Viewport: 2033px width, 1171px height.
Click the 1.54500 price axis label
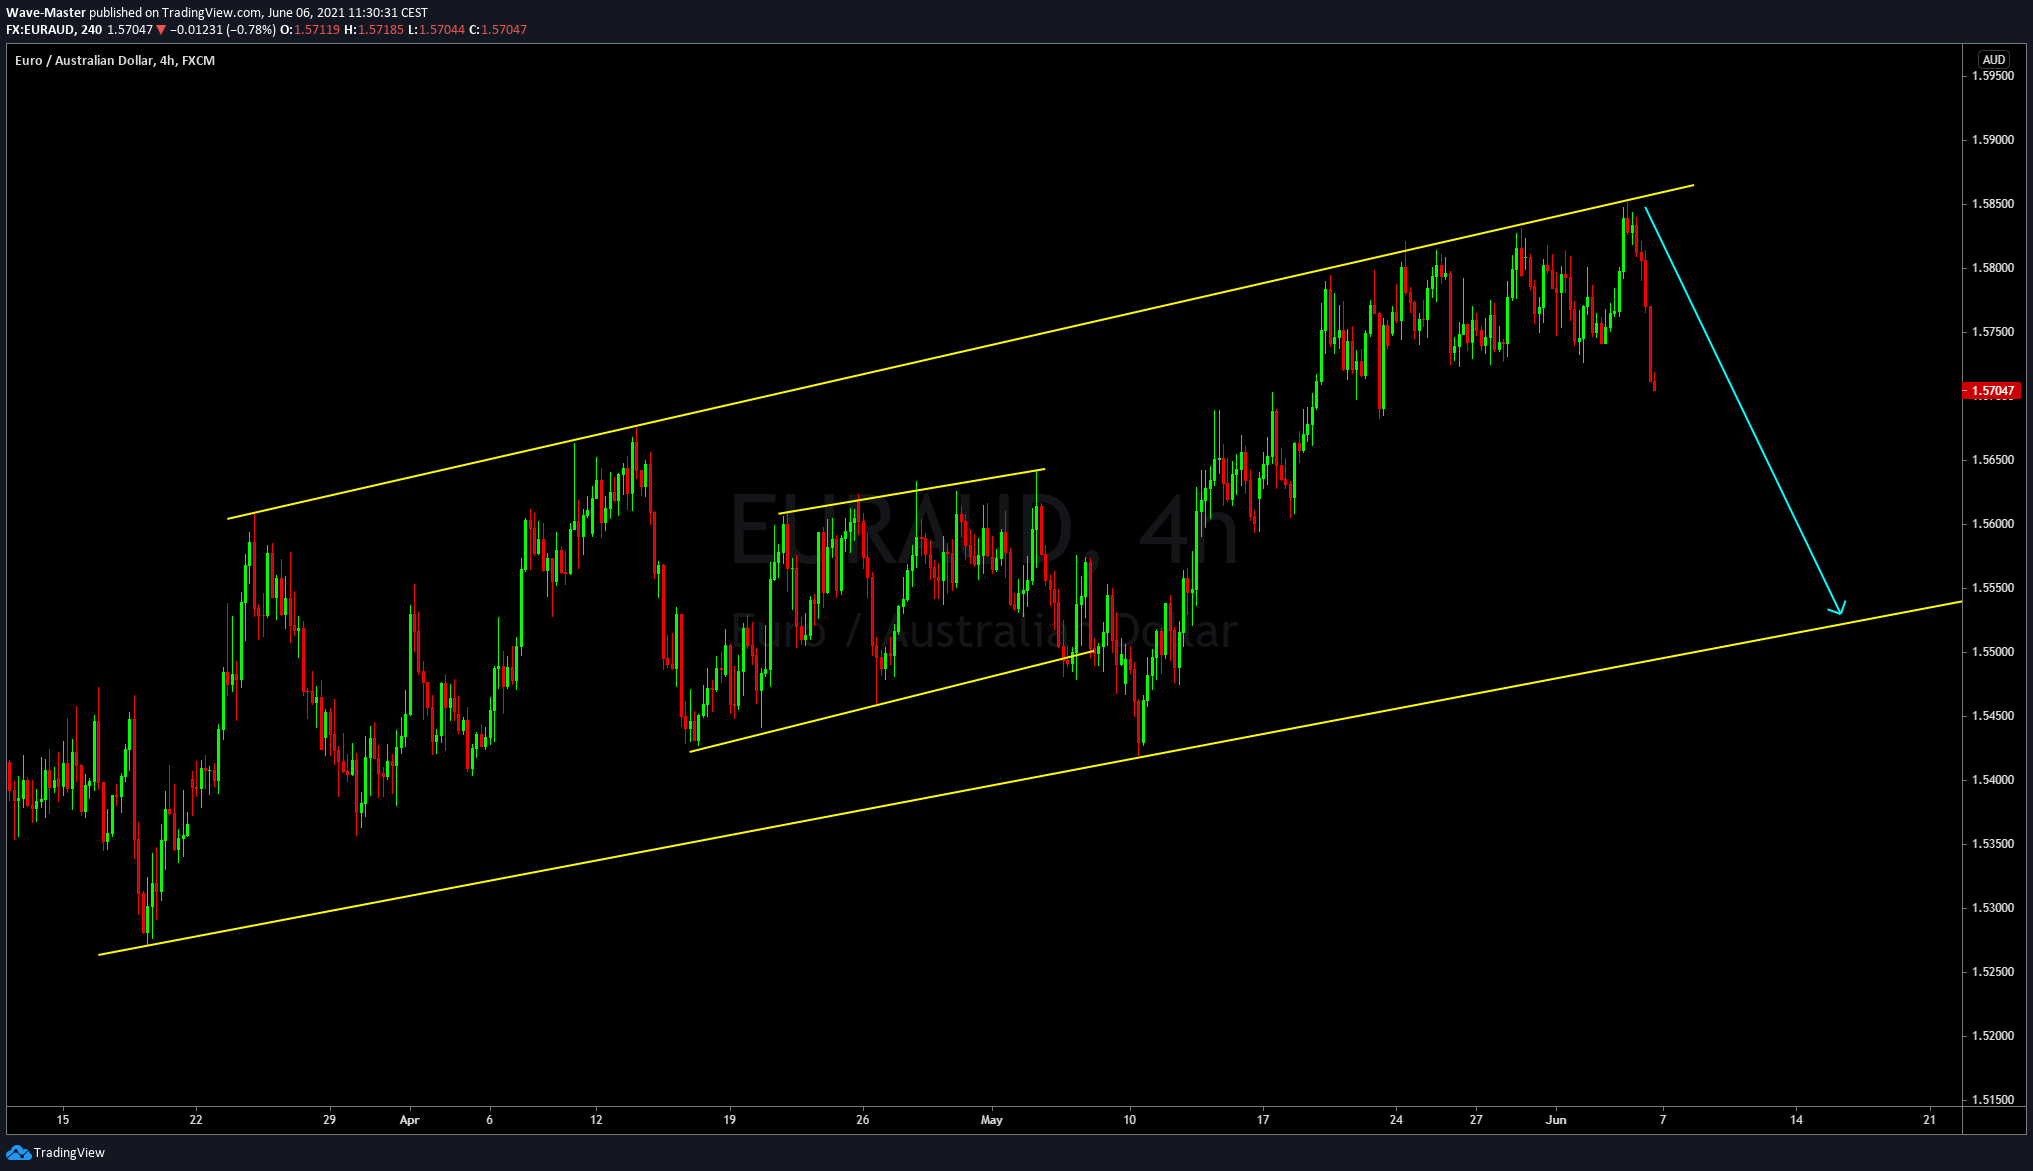pos(1993,716)
